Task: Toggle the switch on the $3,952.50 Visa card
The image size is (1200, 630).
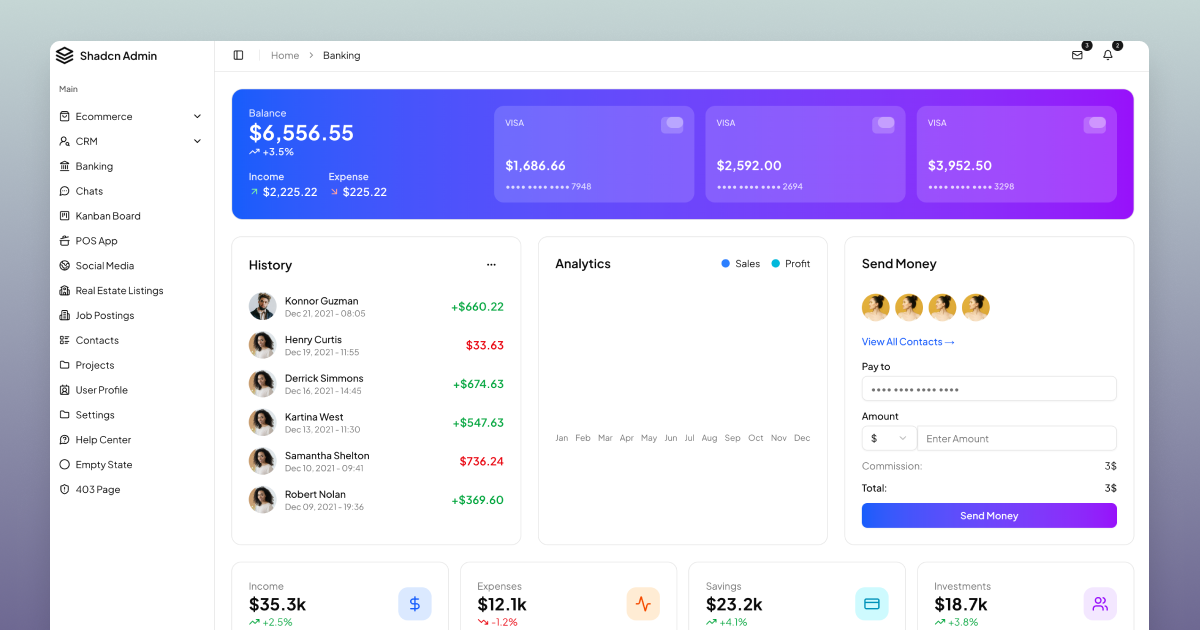Action: 1095,124
